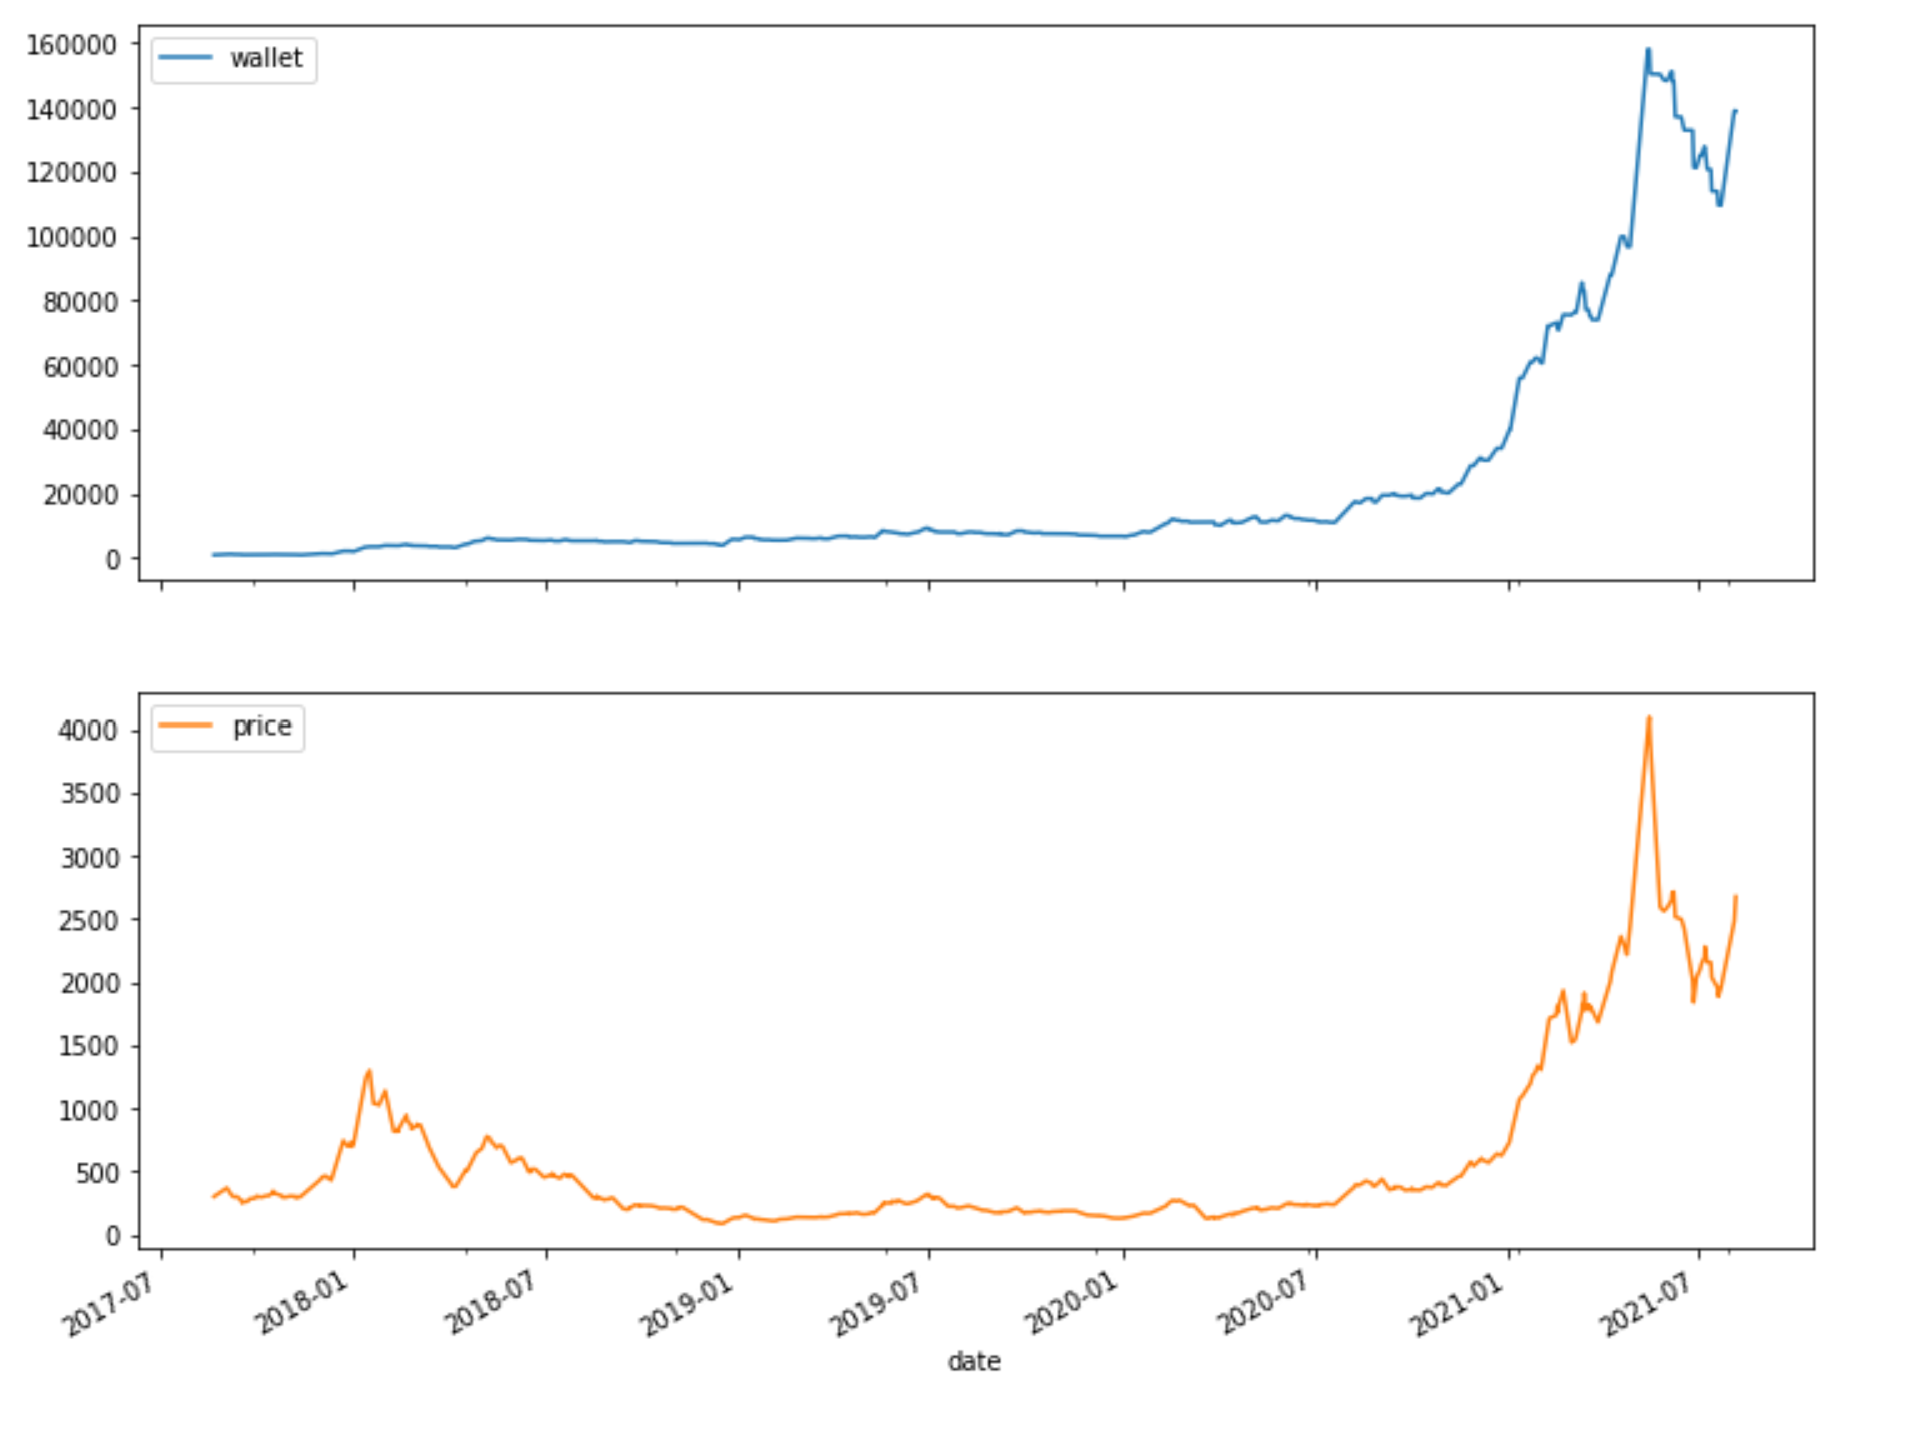Image resolution: width=1905 pixels, height=1445 pixels.
Task: Click the 2018-07 date tick label
Action: coord(493,1303)
